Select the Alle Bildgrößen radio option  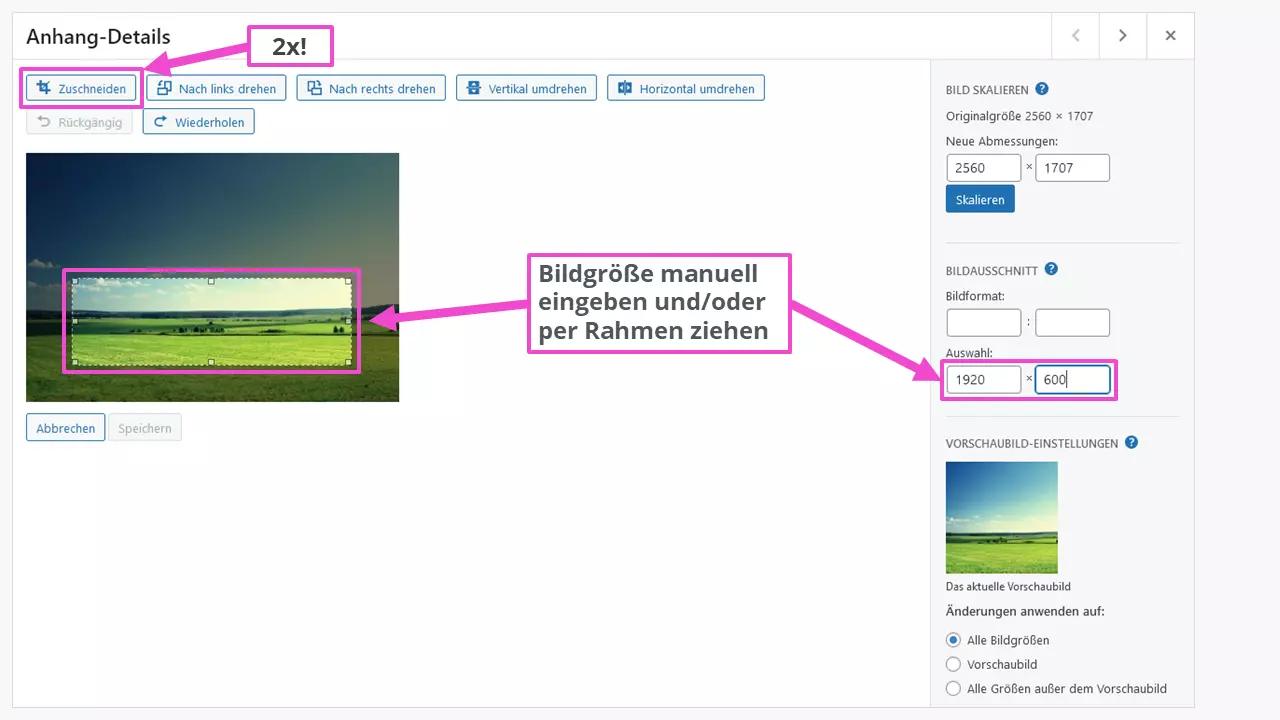(953, 640)
